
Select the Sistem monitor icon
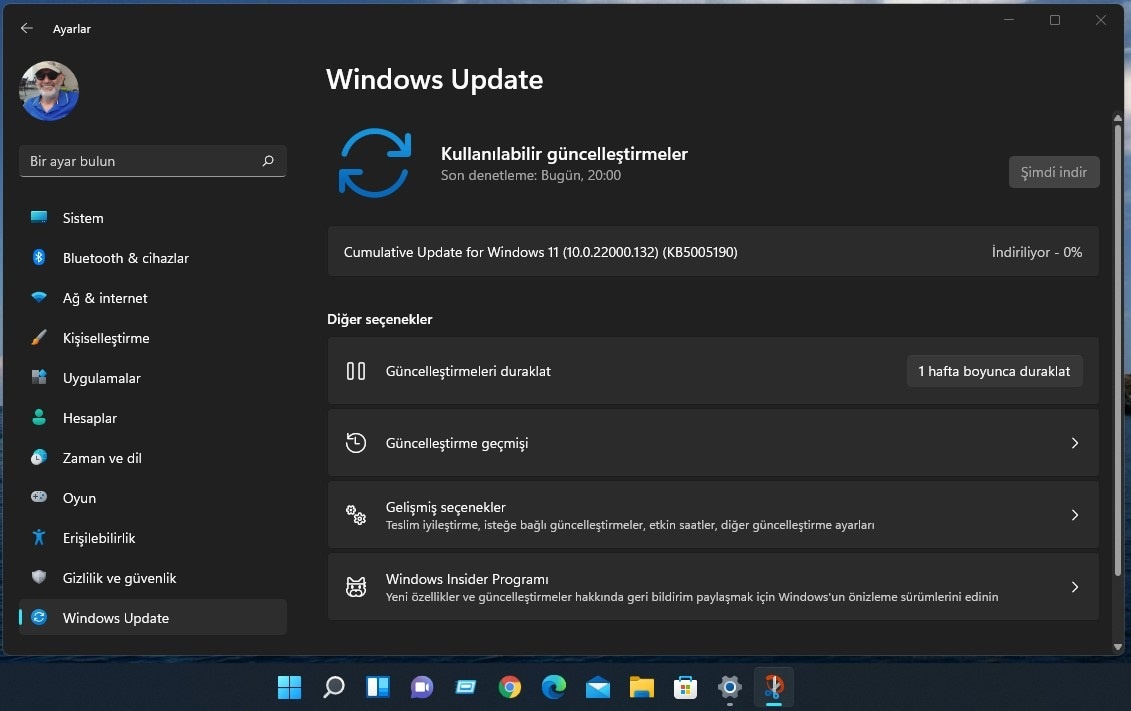point(39,217)
